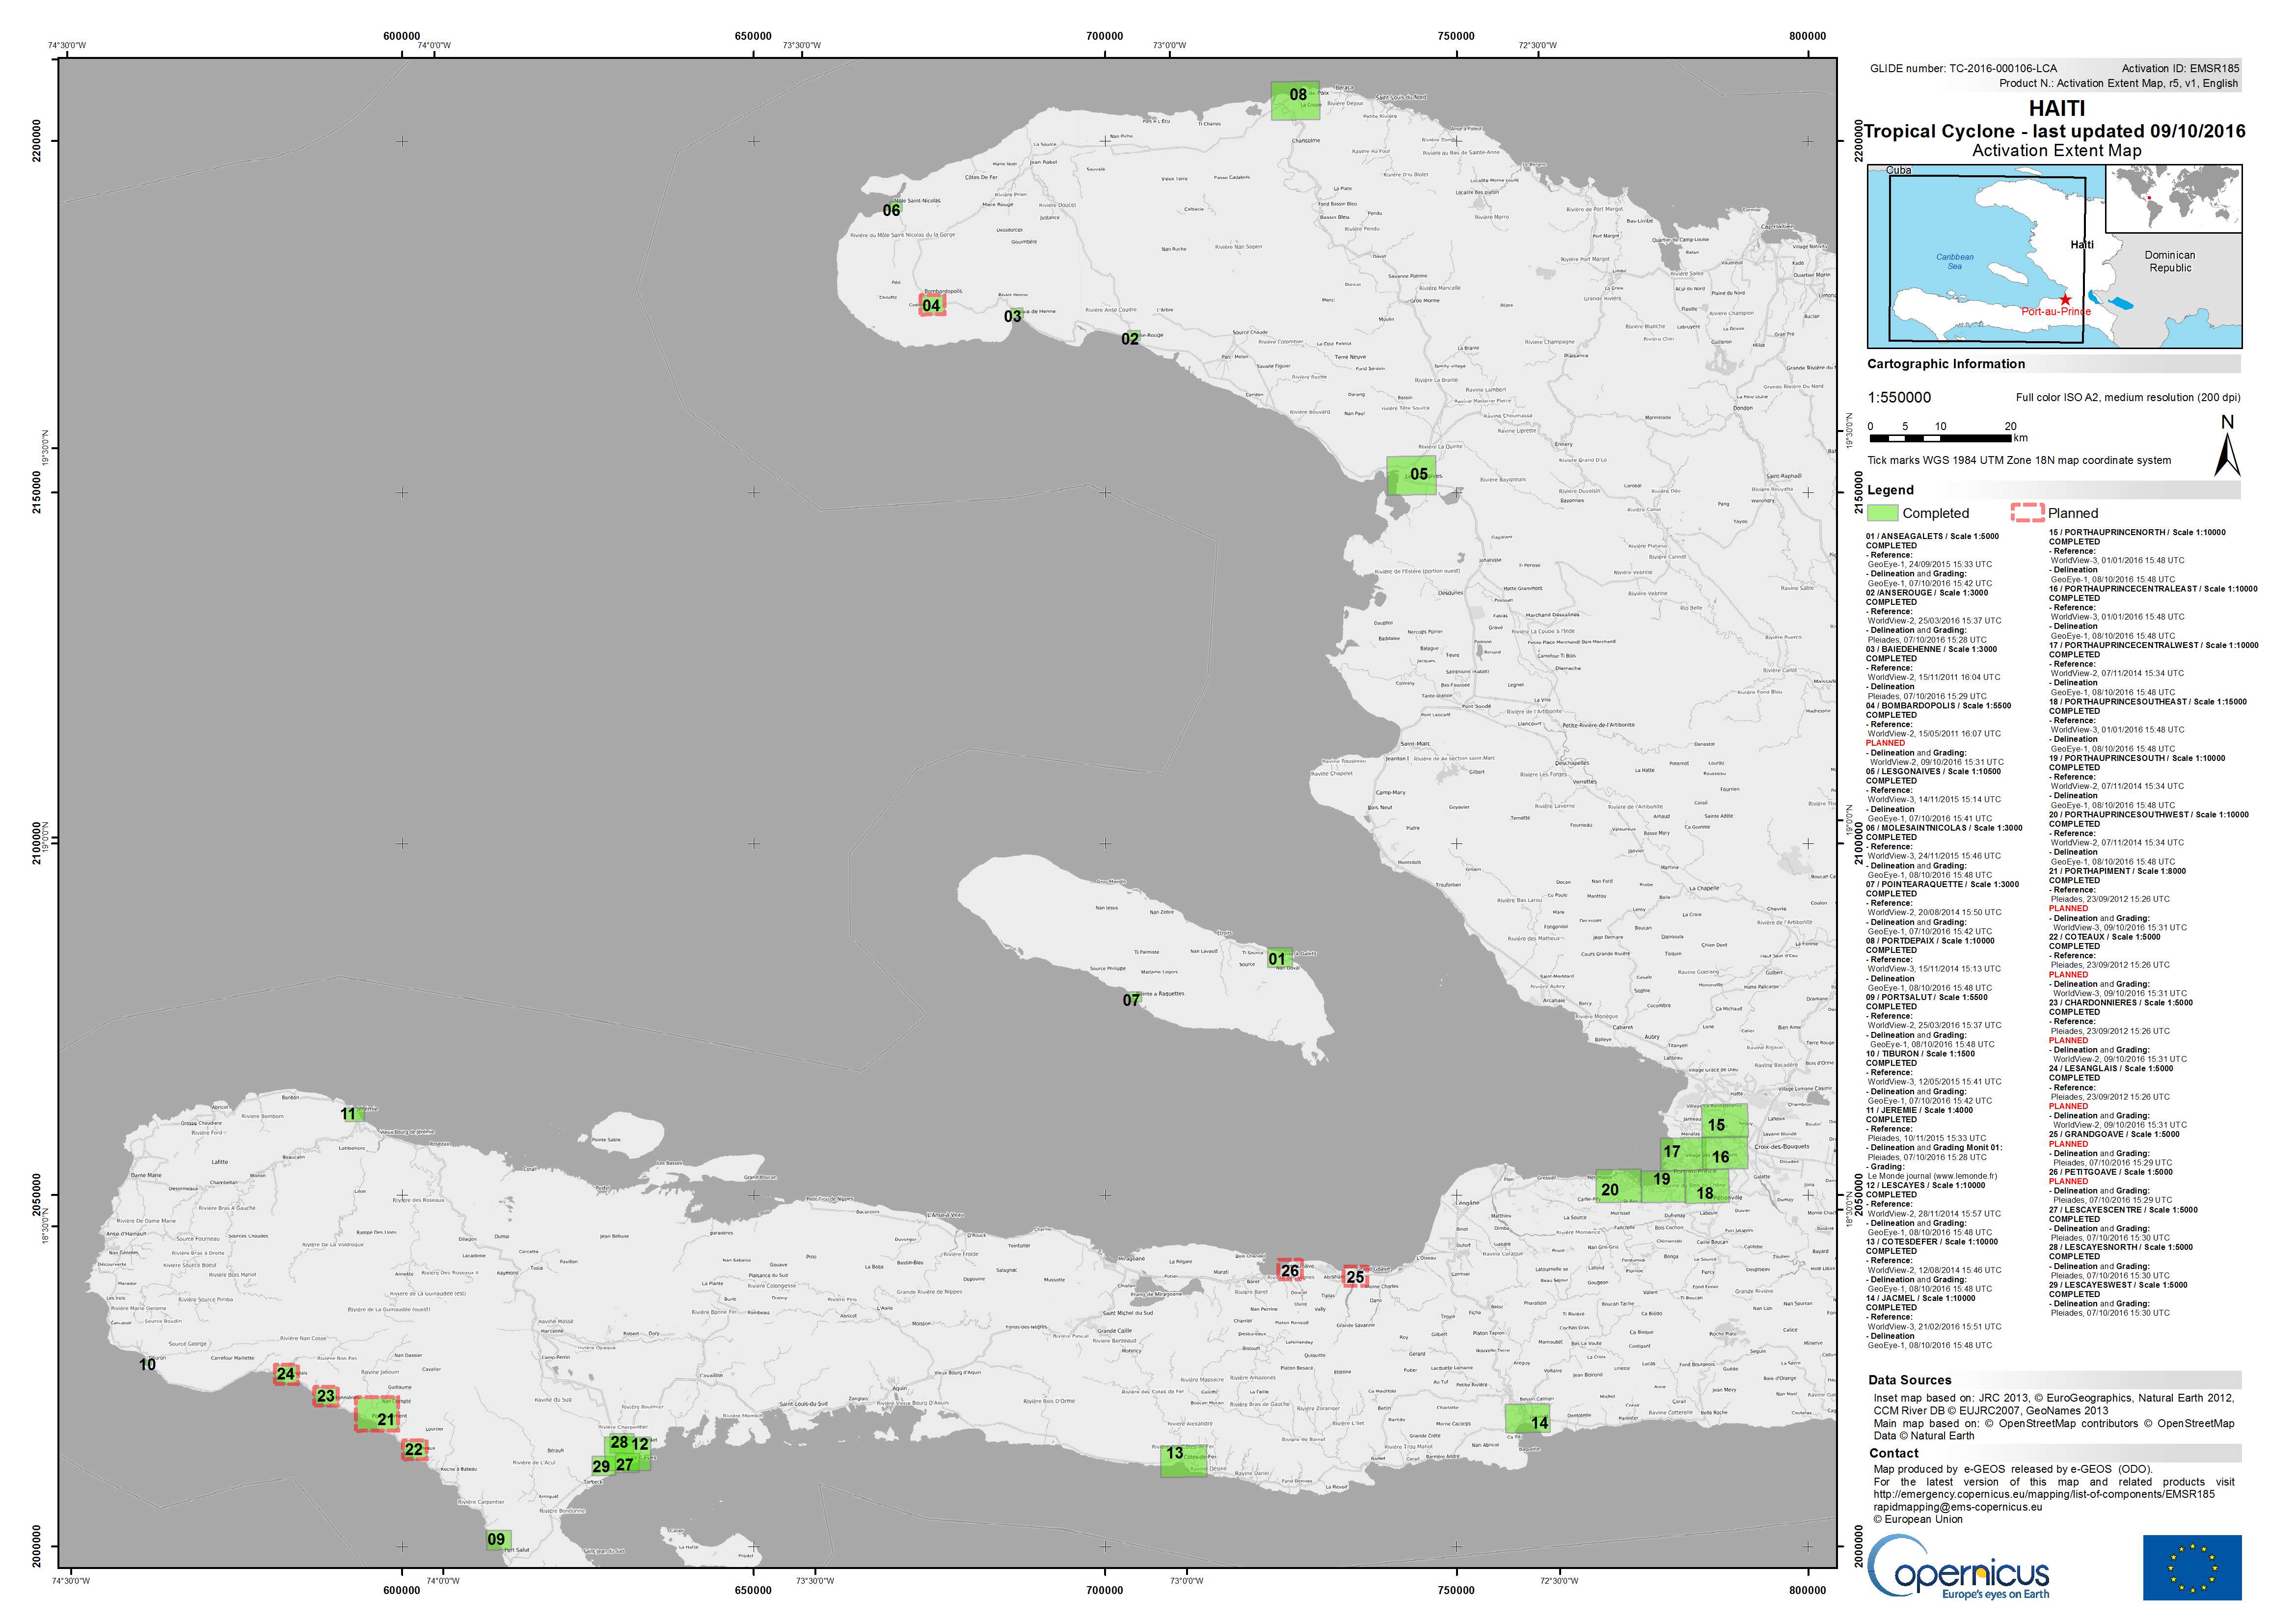Select planned area marker 23 on the map
The height and width of the screenshot is (1623, 2296).
tap(326, 1396)
